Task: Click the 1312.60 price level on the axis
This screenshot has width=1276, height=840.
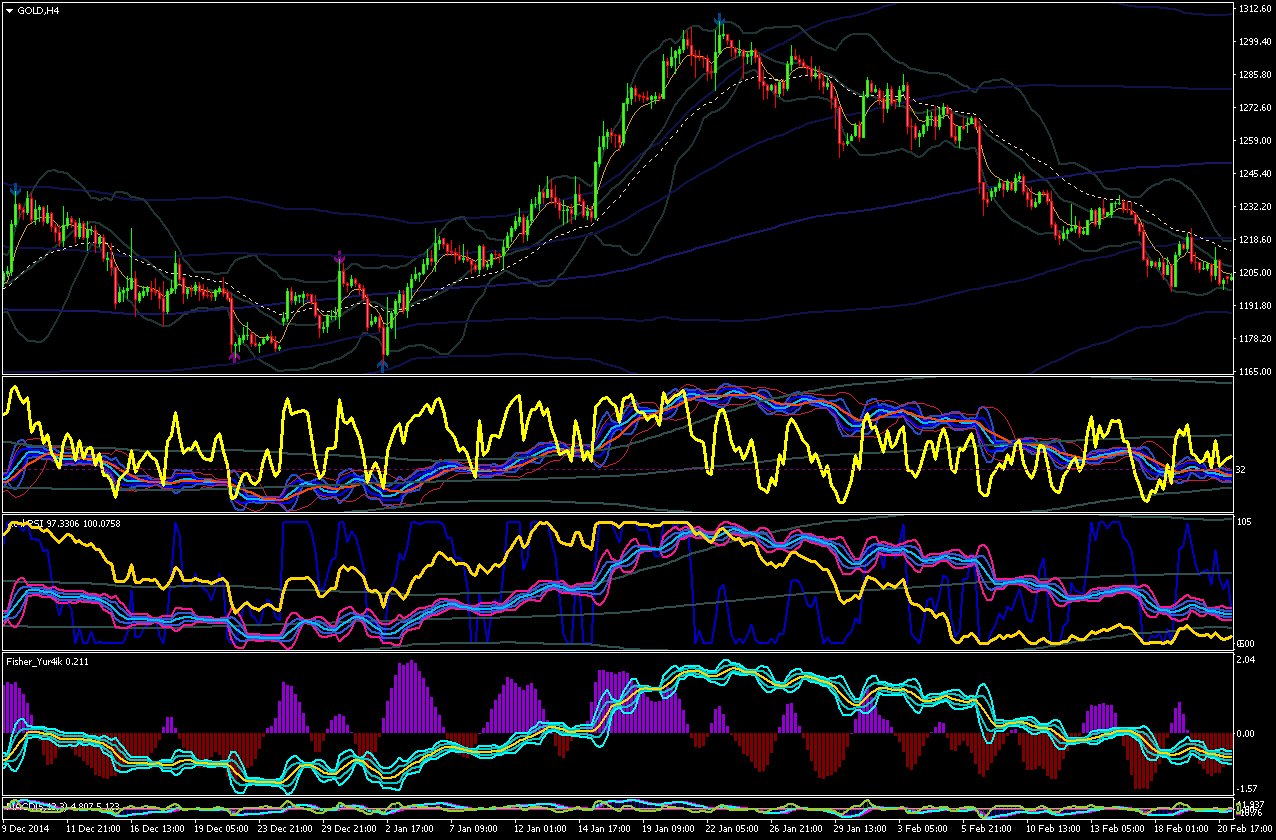Action: coord(1253,9)
